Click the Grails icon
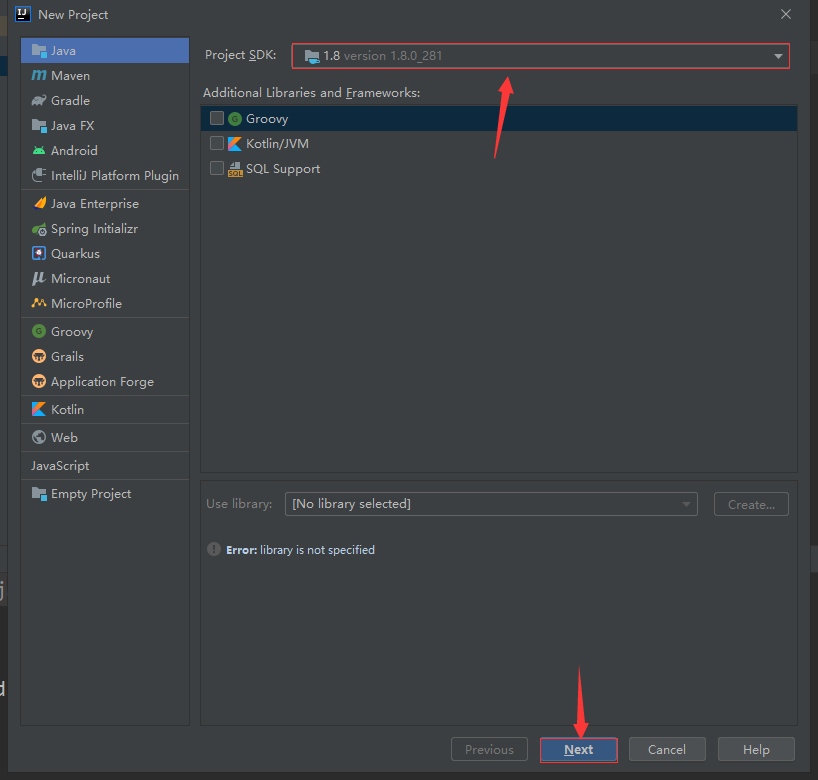The width and height of the screenshot is (818, 780). (x=39, y=356)
